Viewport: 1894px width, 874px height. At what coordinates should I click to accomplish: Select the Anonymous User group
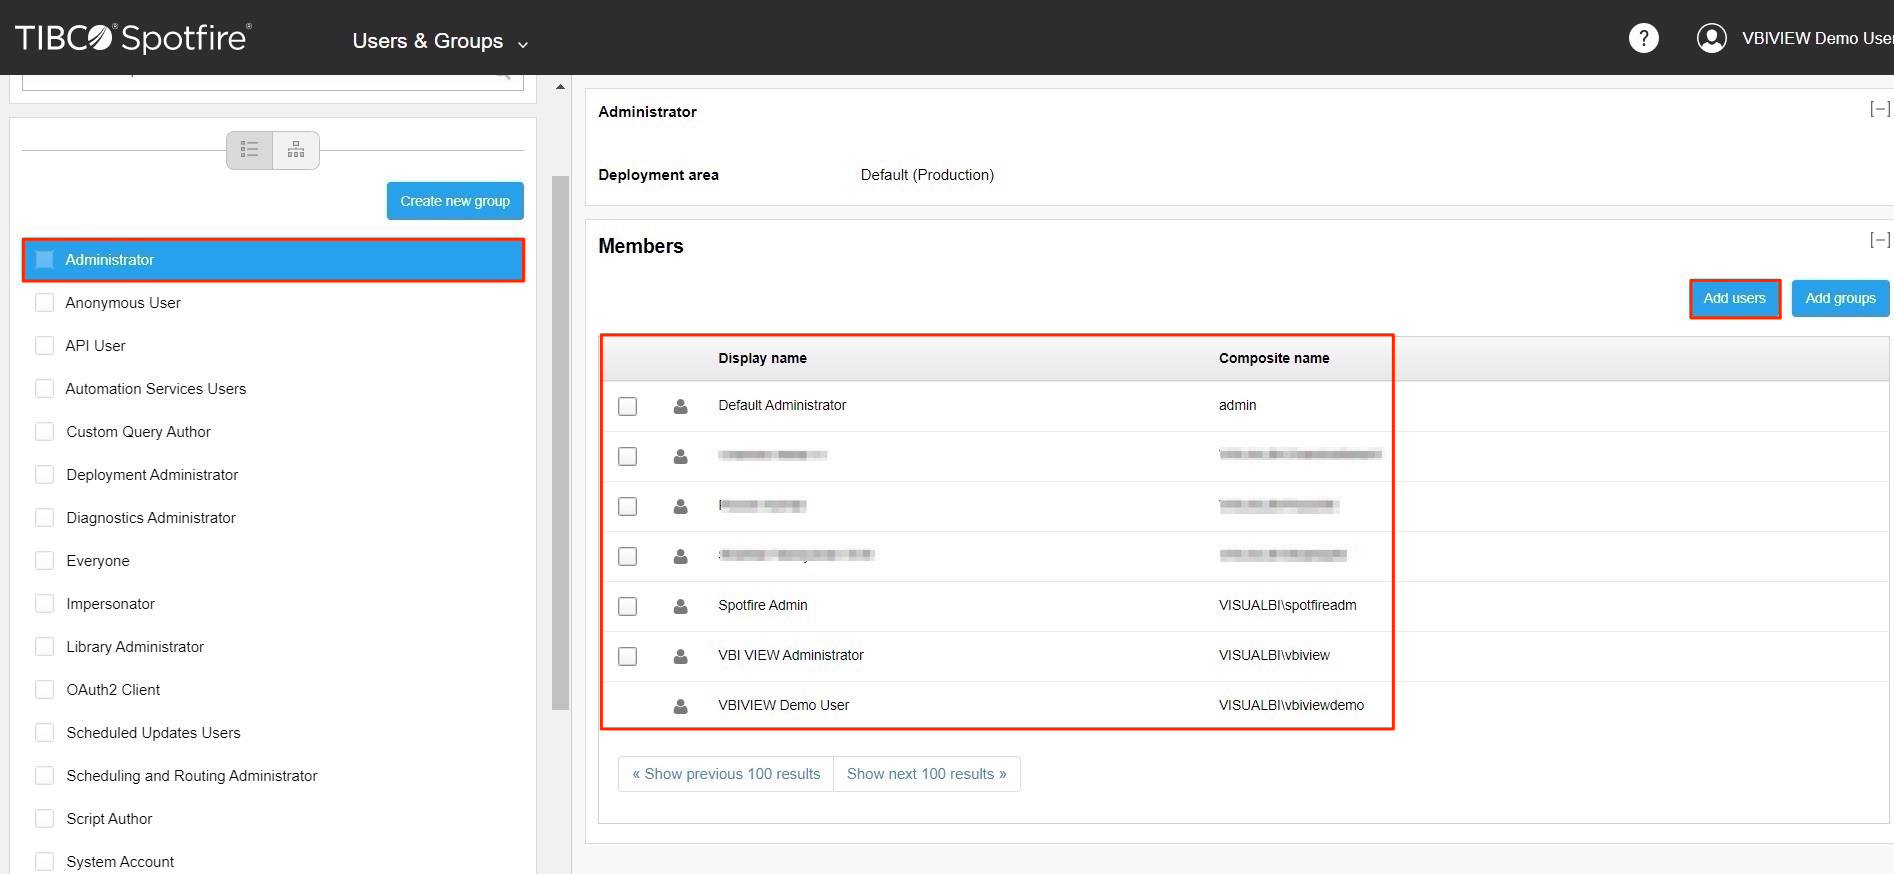[123, 303]
